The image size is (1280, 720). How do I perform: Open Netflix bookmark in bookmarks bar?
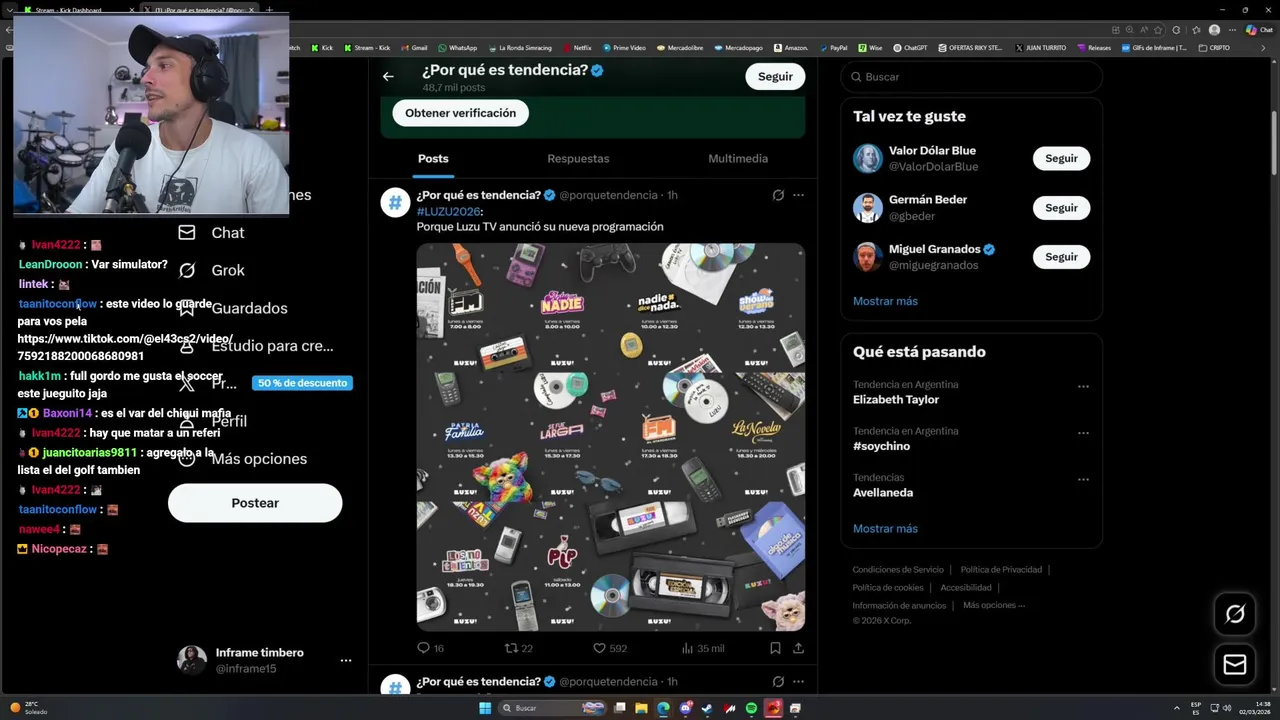point(578,48)
